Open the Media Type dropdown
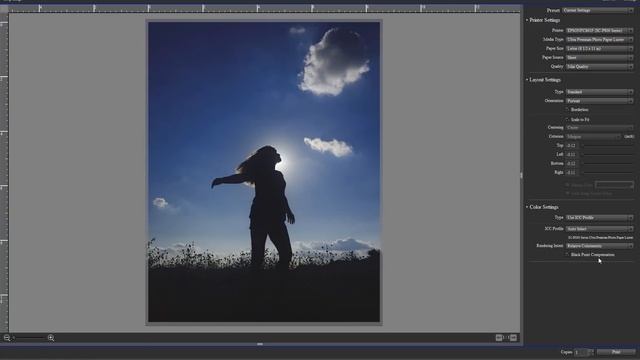The image size is (640, 360). 600,40
